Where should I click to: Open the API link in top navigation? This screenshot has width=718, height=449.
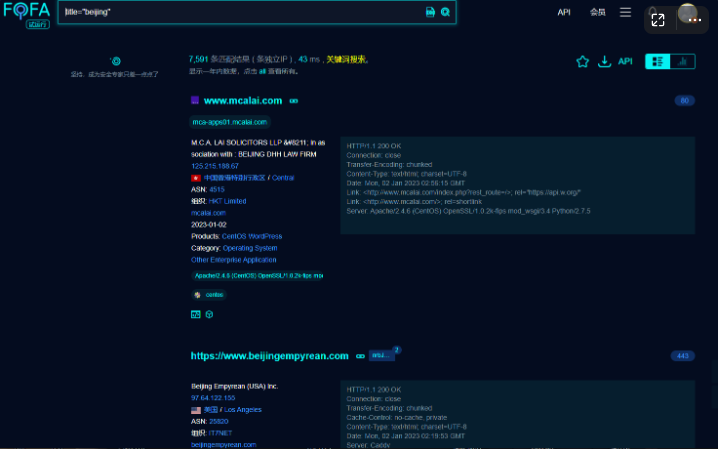point(564,12)
